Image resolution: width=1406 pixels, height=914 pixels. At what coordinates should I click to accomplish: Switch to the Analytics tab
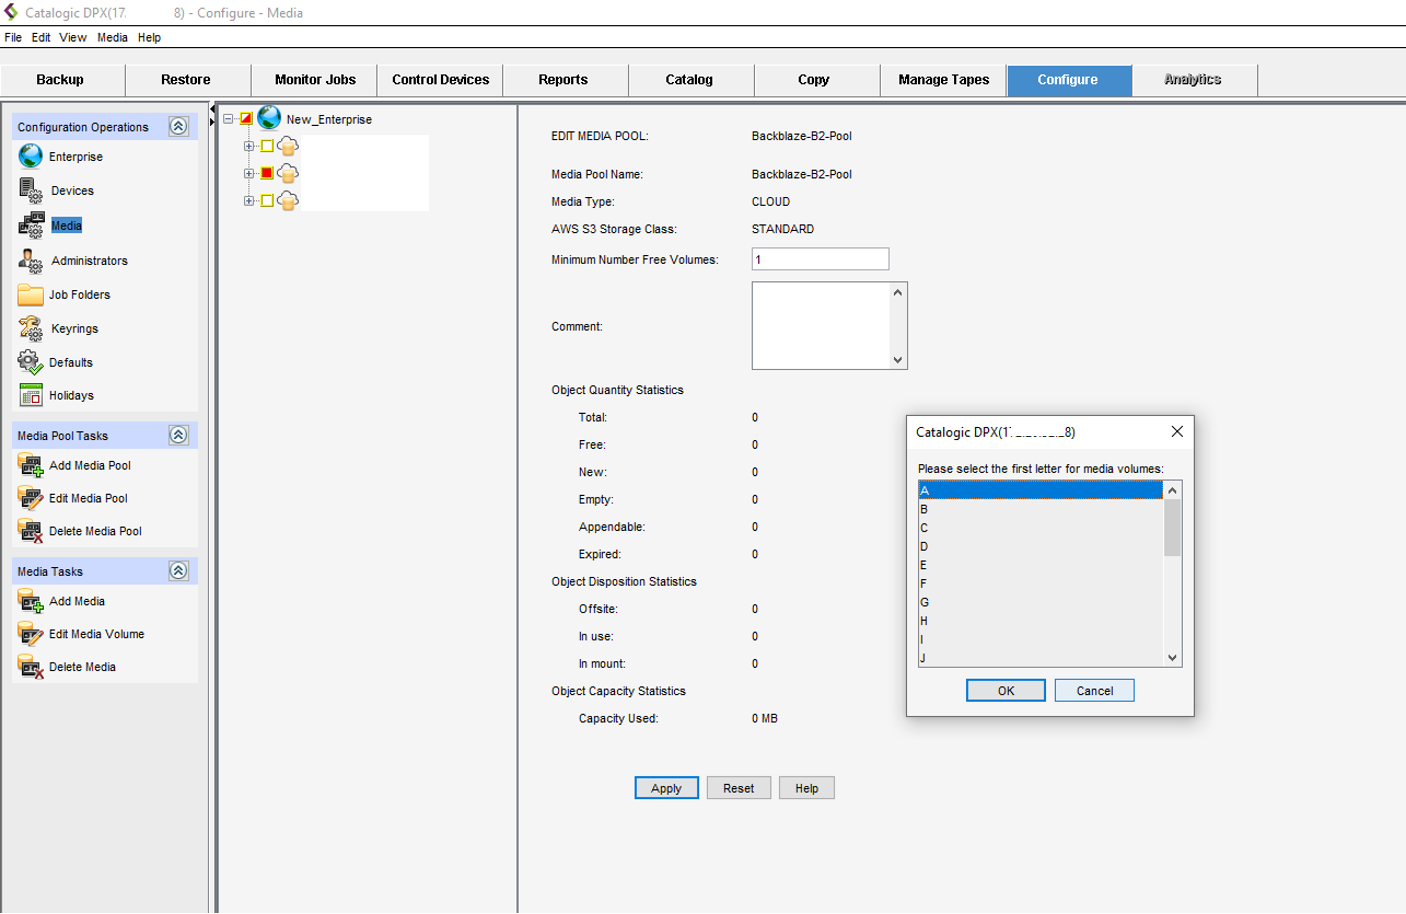[1193, 80]
